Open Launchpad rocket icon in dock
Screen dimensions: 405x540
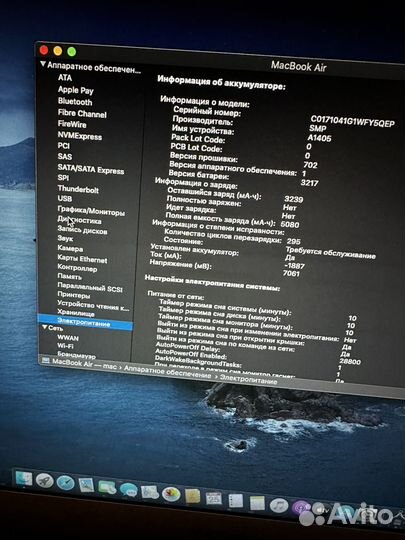(x=45, y=481)
